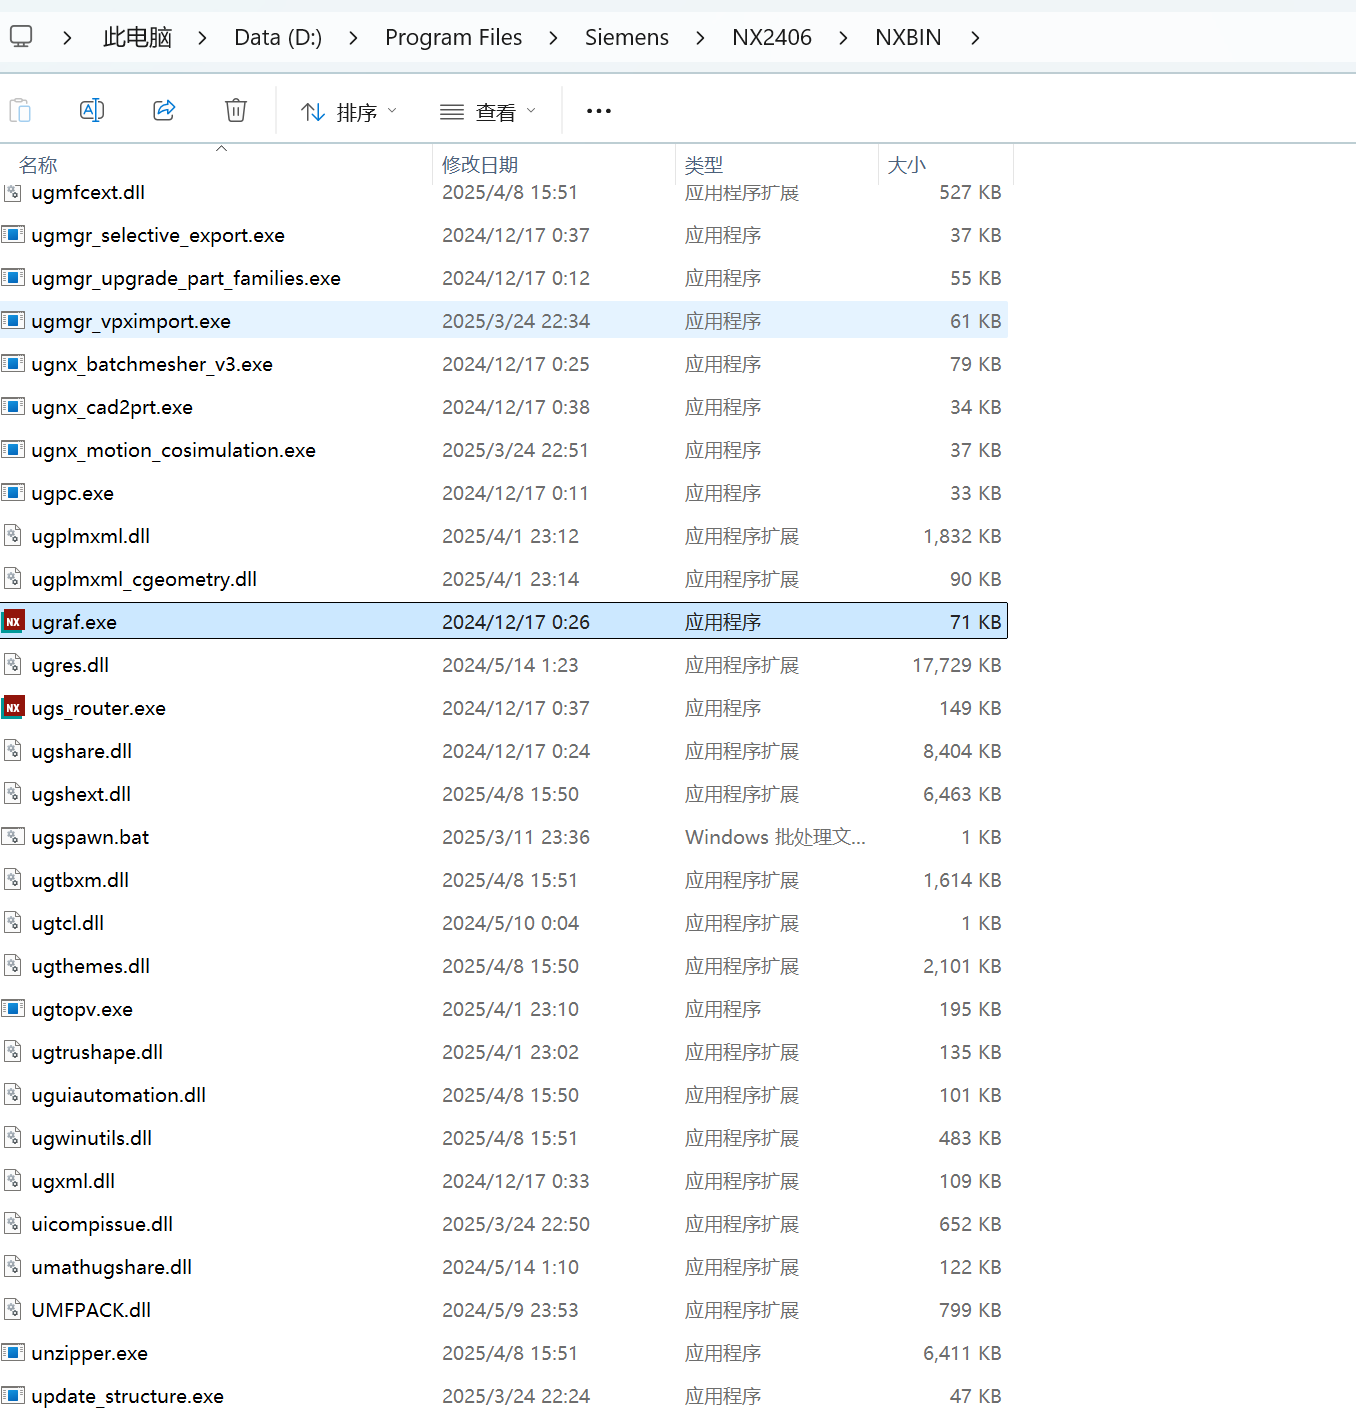Navigate to Program Files in breadcrumb

[x=453, y=38]
